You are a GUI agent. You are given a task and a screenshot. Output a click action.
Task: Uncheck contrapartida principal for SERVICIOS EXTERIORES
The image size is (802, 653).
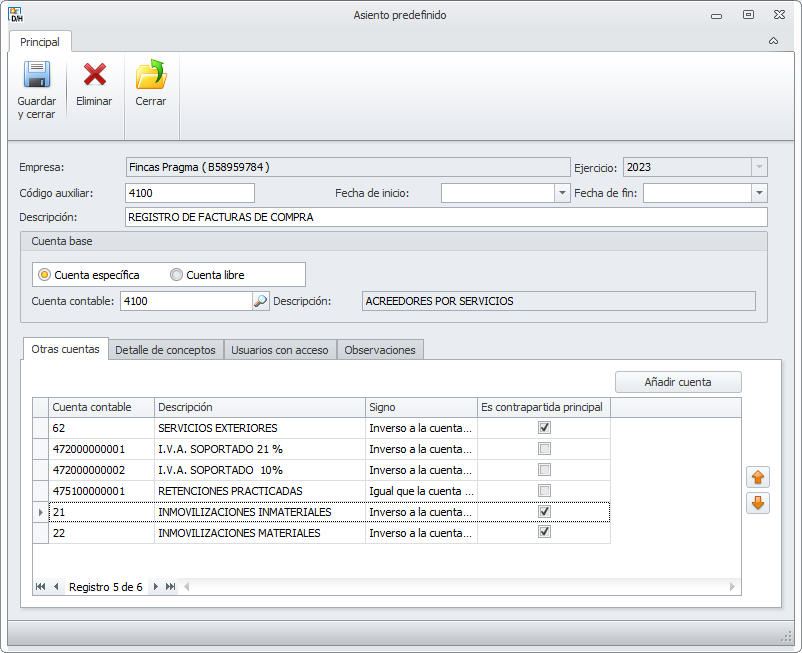[x=544, y=428]
